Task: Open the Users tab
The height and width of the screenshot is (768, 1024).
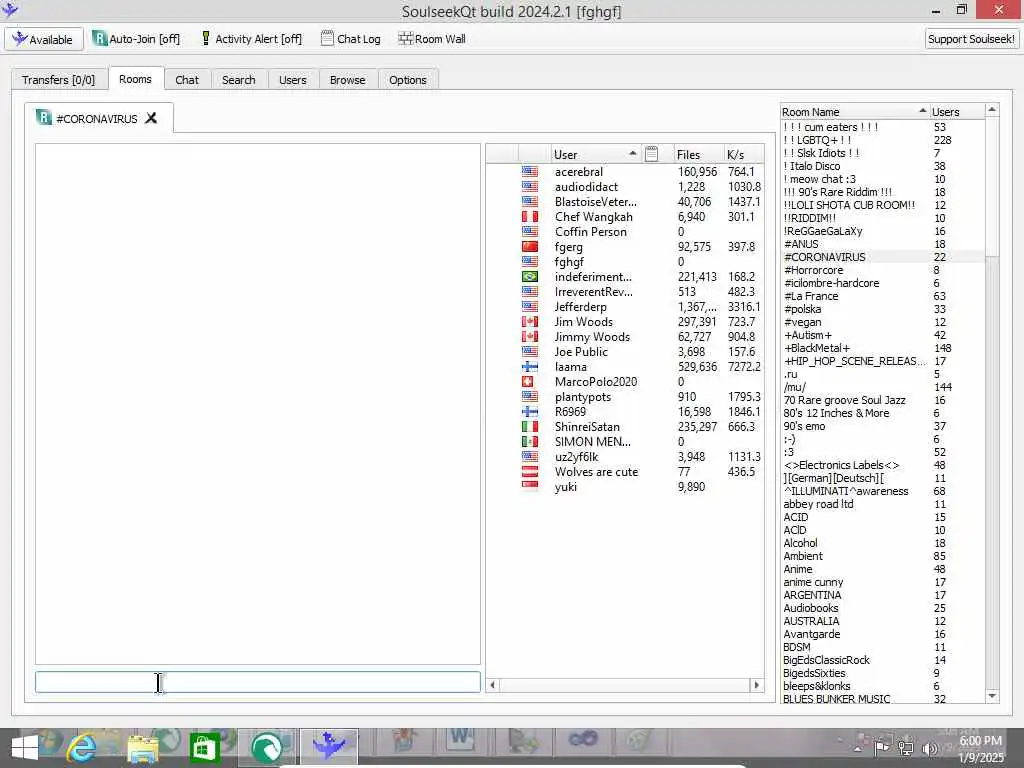Action: (293, 80)
